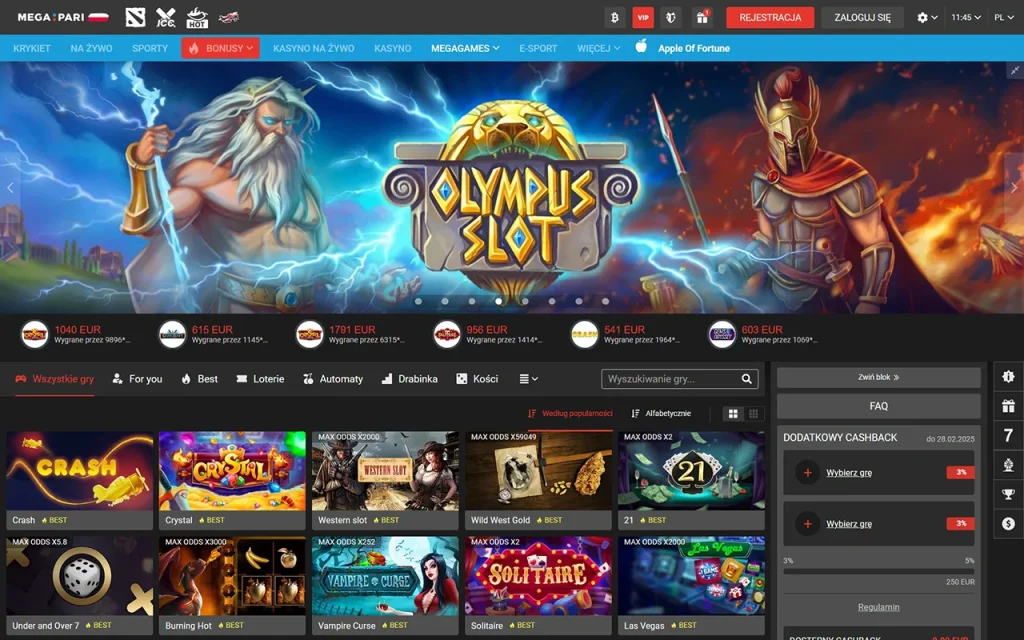Expand the BONUSY dropdown
The height and width of the screenshot is (640, 1024).
221,48
